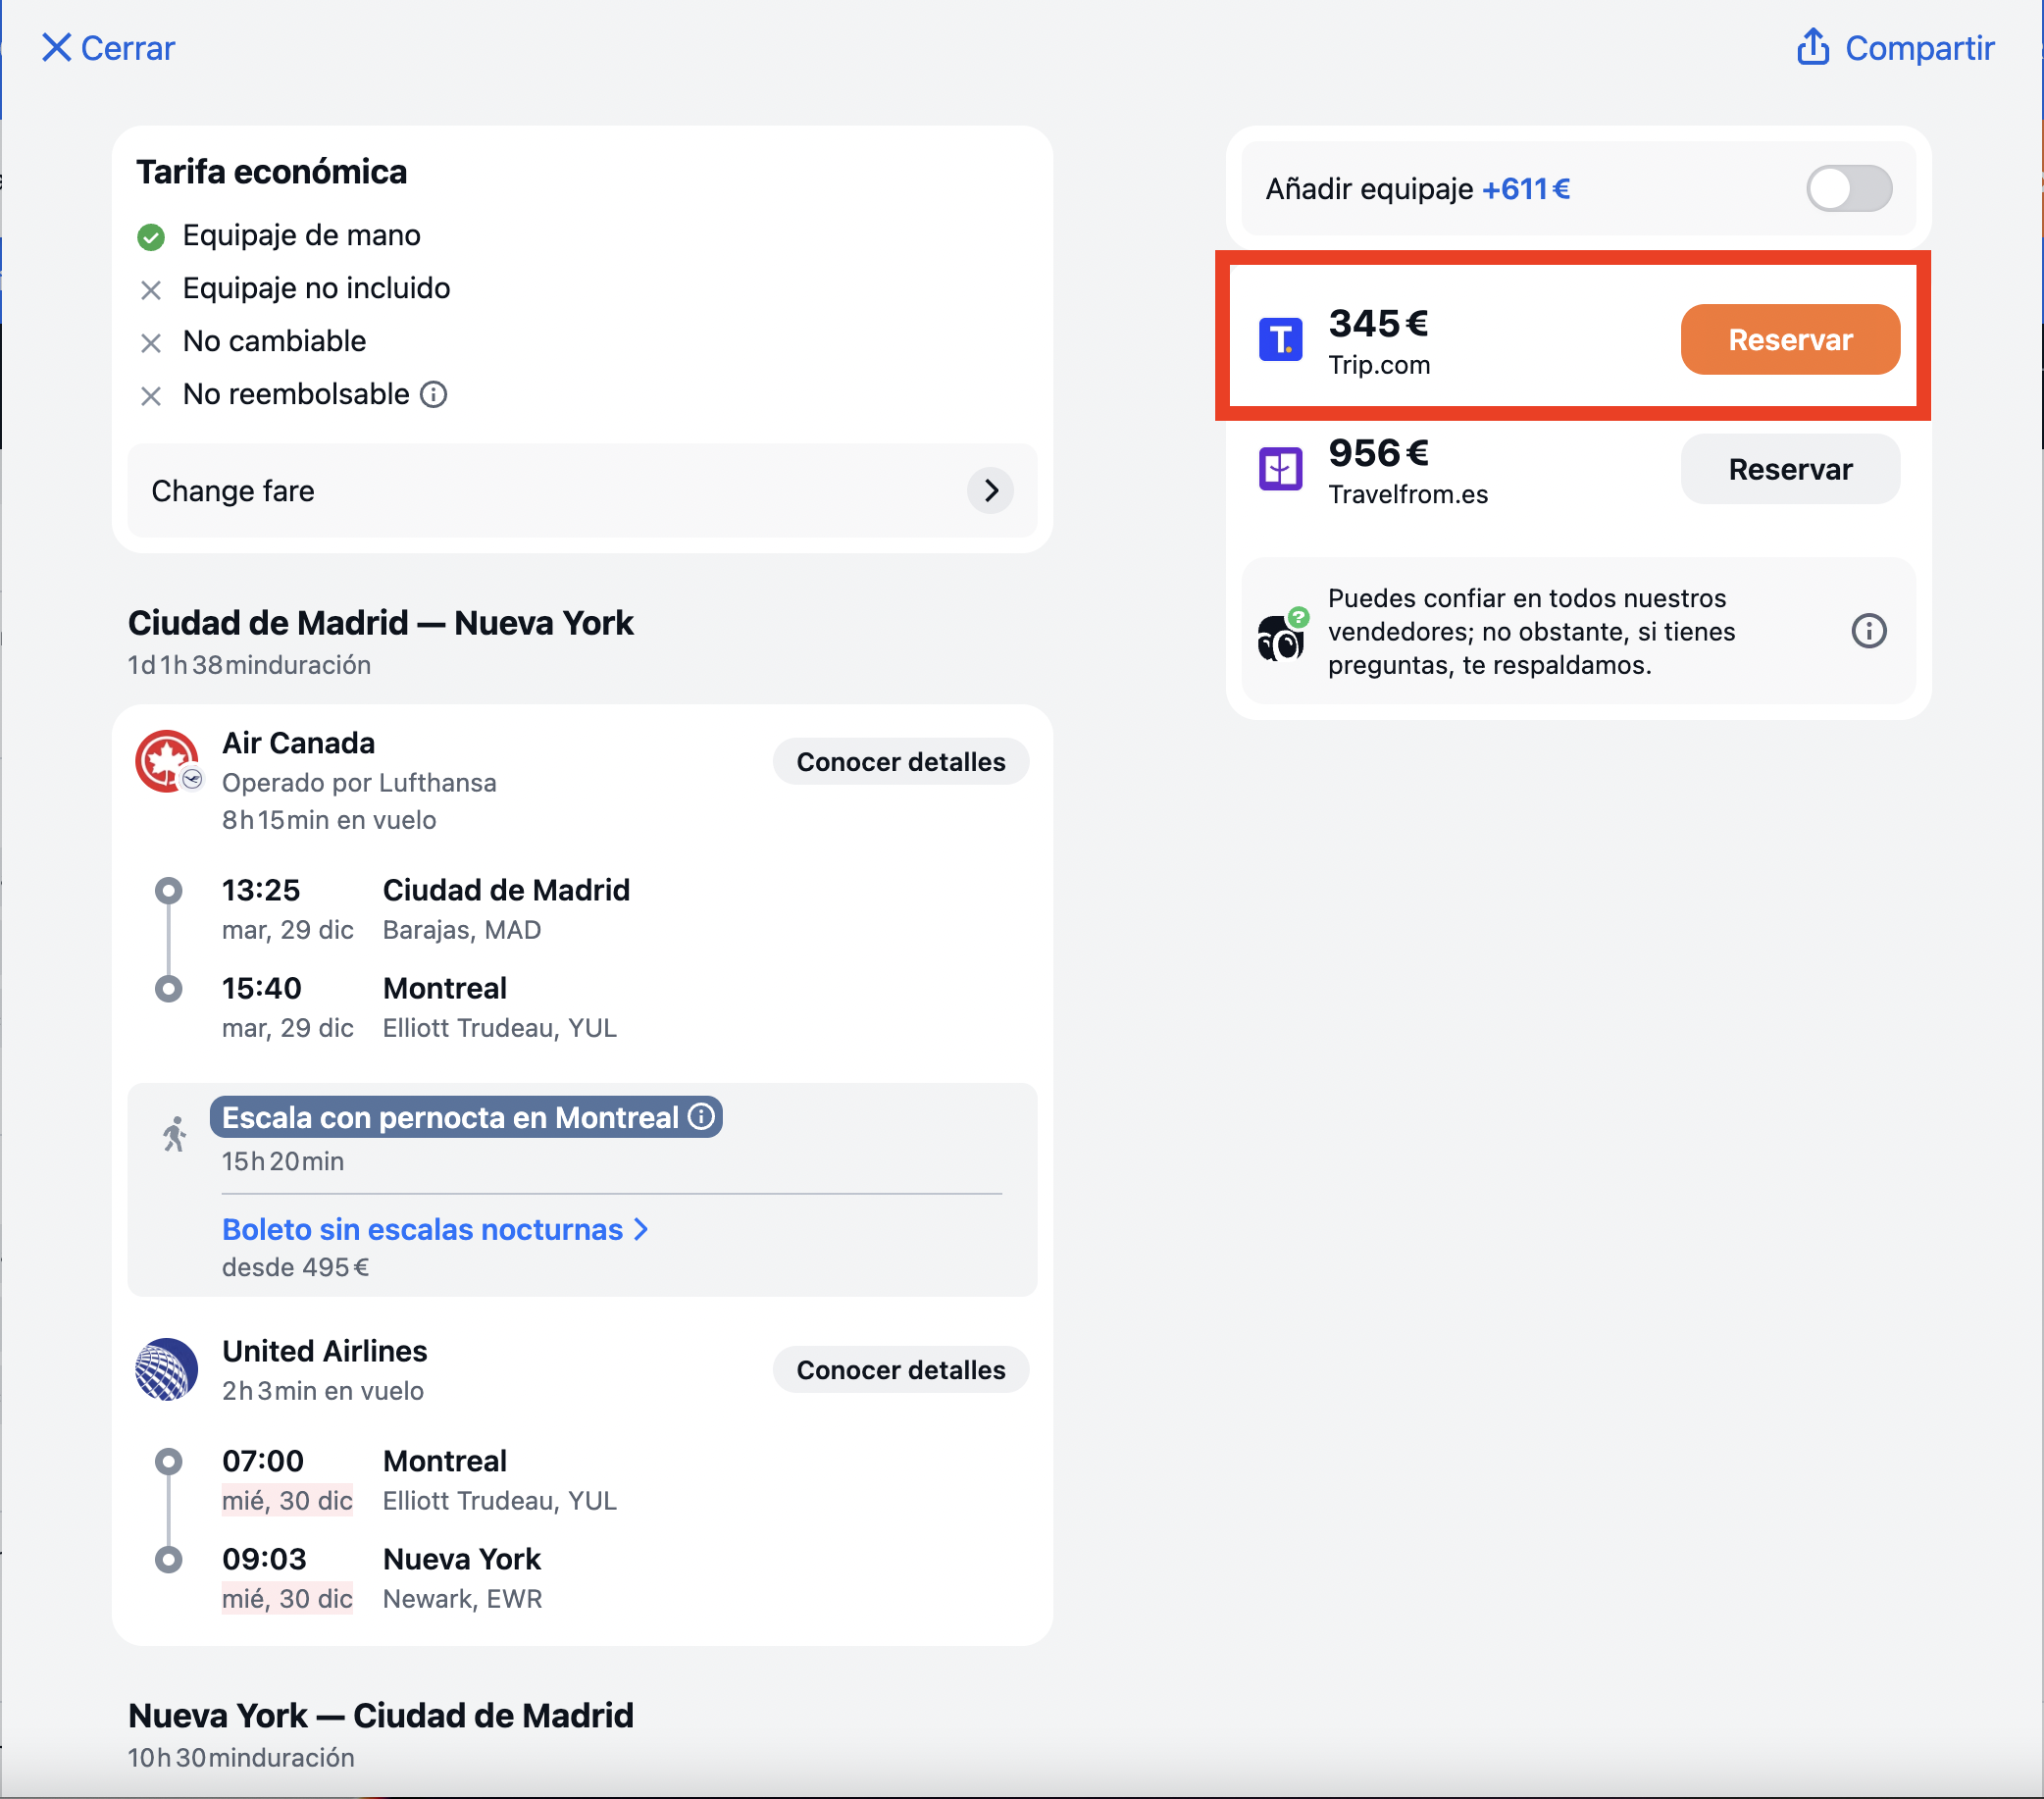Click the walking person layover icon
Viewport: 2044px width, 1799px height.
coord(175,1134)
